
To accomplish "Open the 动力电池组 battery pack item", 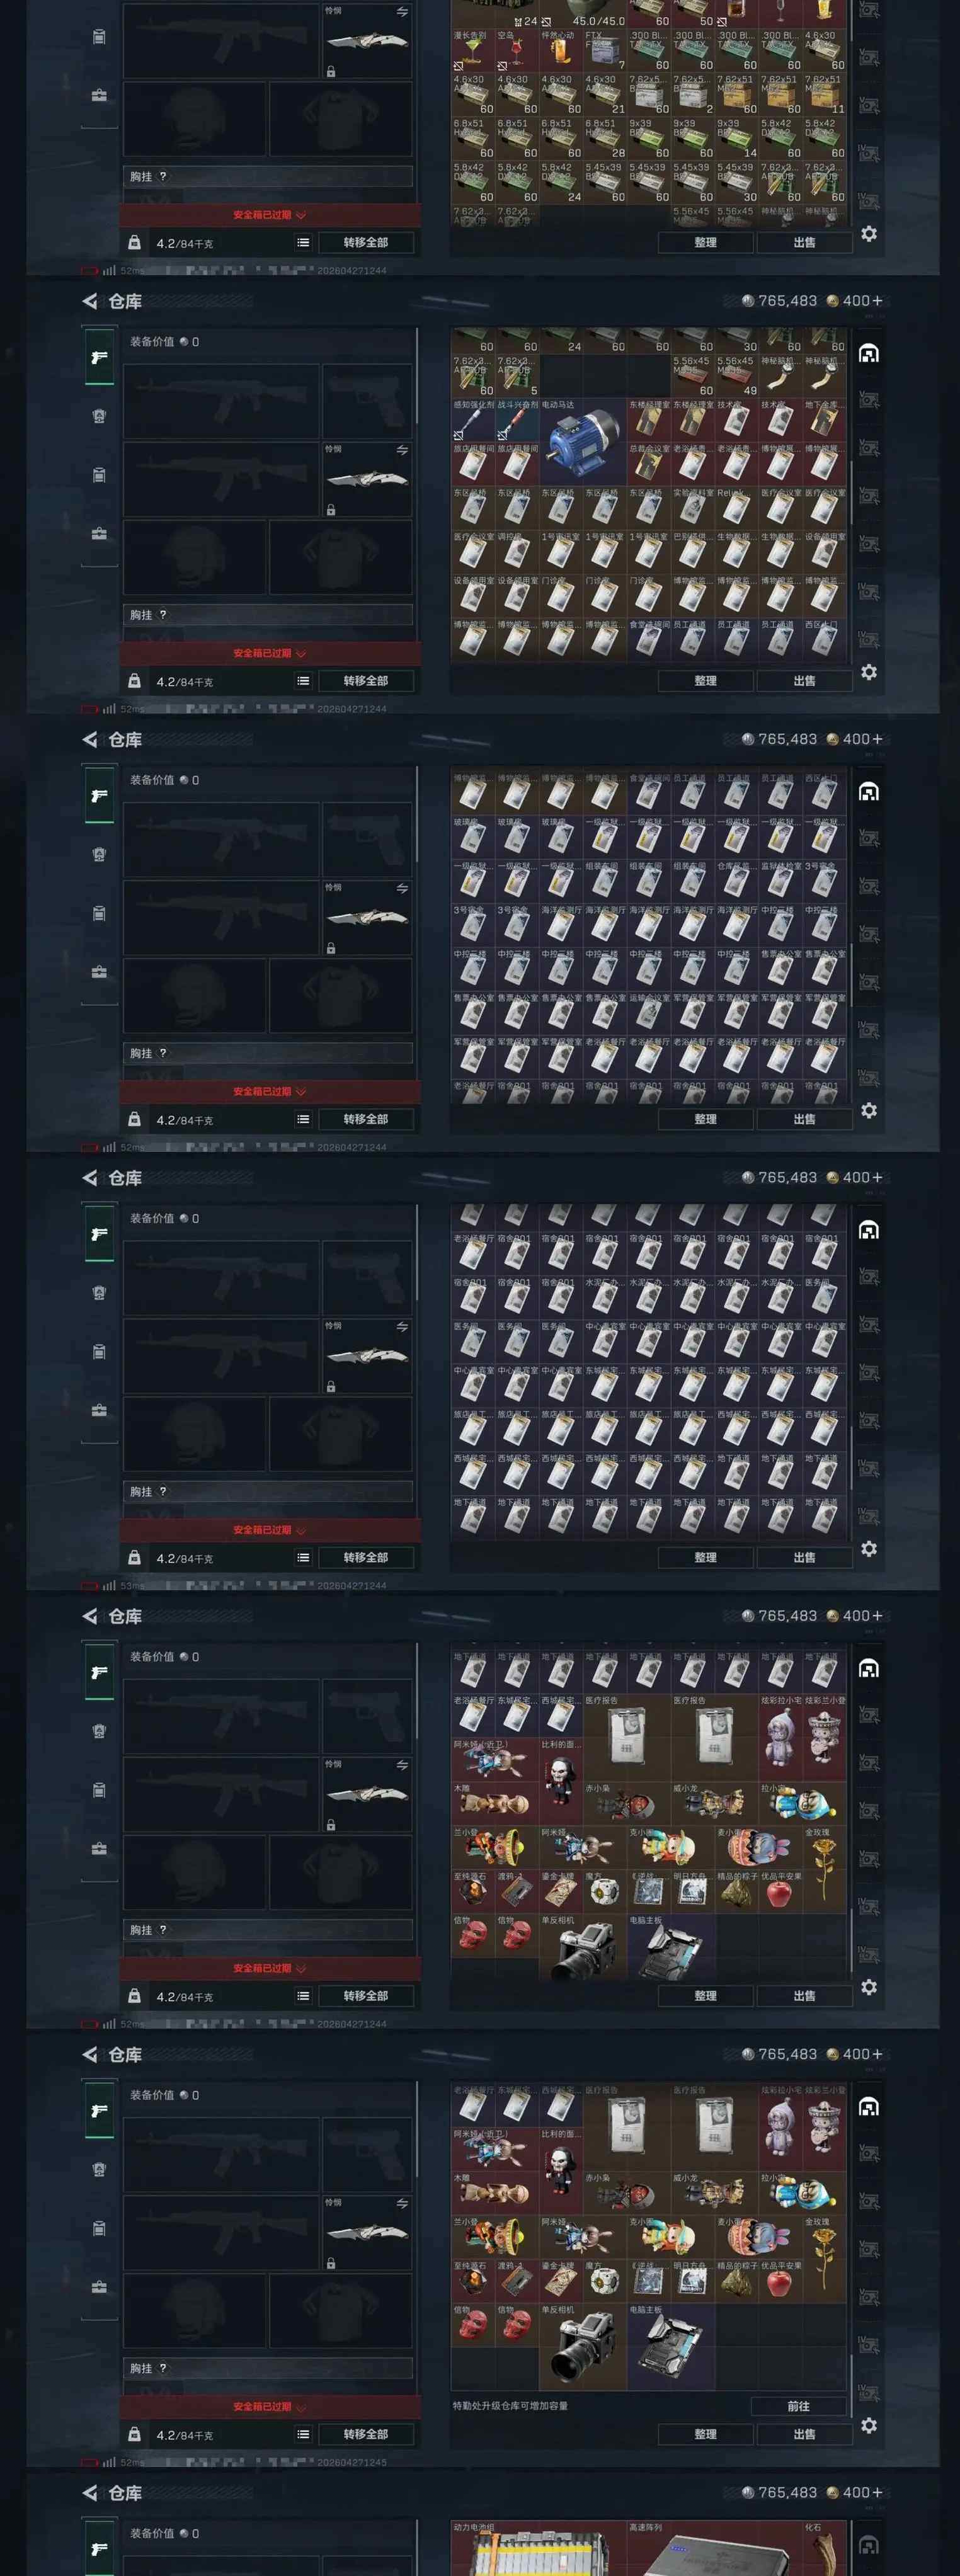I will tap(538, 2548).
